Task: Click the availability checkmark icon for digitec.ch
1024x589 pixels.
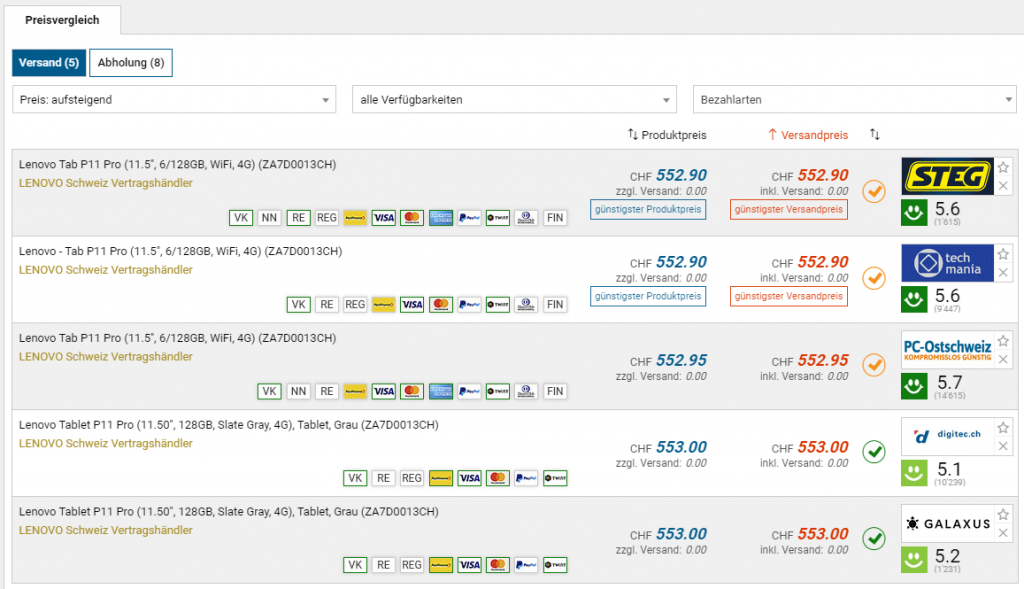Action: 874,452
